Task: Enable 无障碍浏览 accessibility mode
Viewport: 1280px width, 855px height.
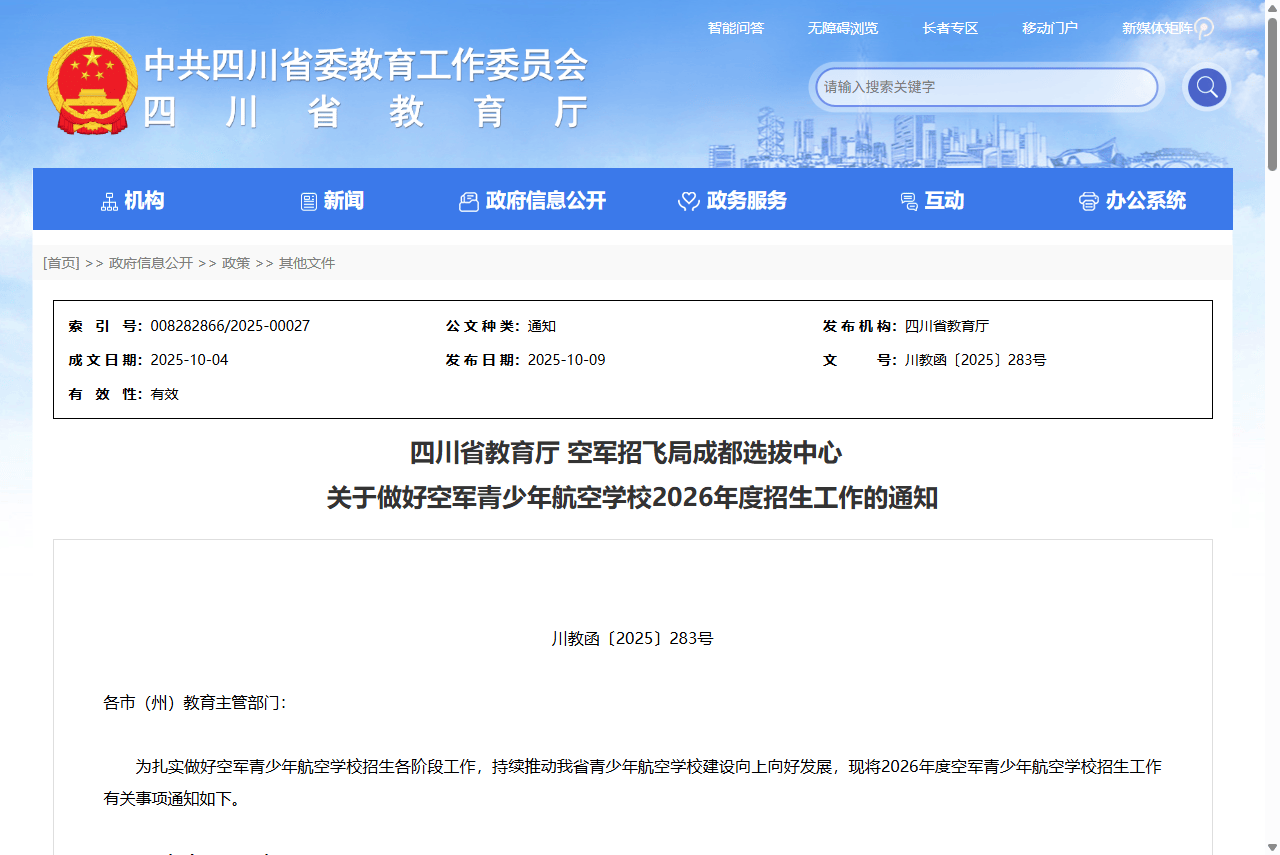Action: 842,28
